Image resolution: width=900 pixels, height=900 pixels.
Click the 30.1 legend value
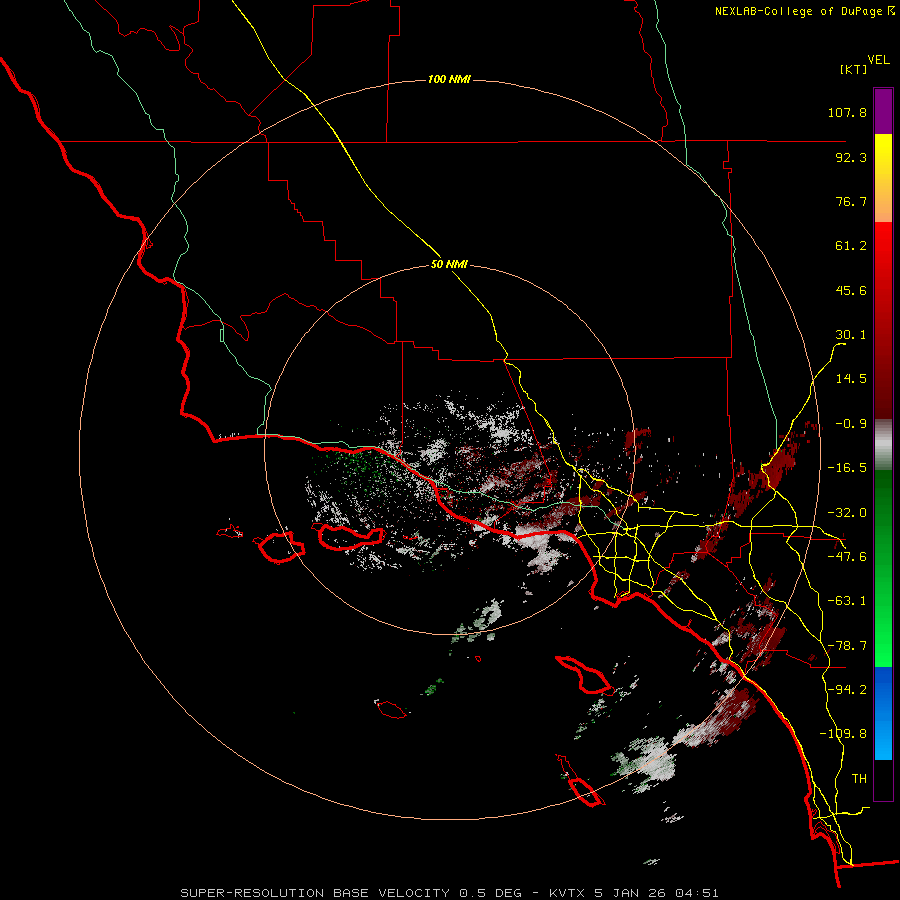851,335
